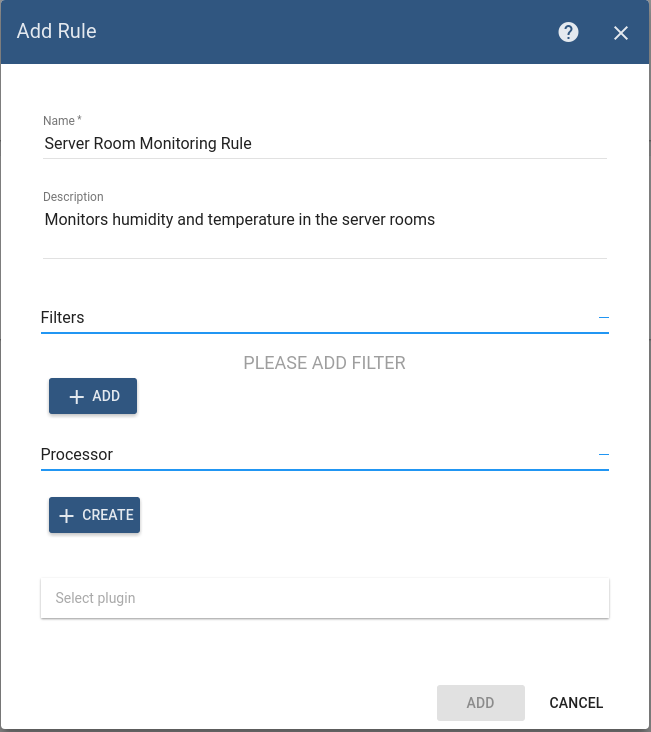Add a new filter with ADD button
The image size is (651, 732).
[93, 396]
